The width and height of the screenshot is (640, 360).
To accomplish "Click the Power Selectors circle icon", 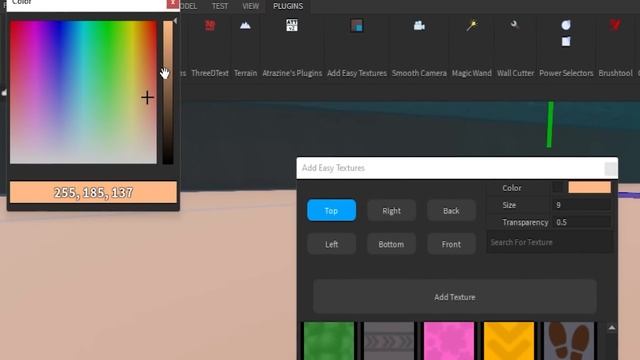I will click(566, 25).
